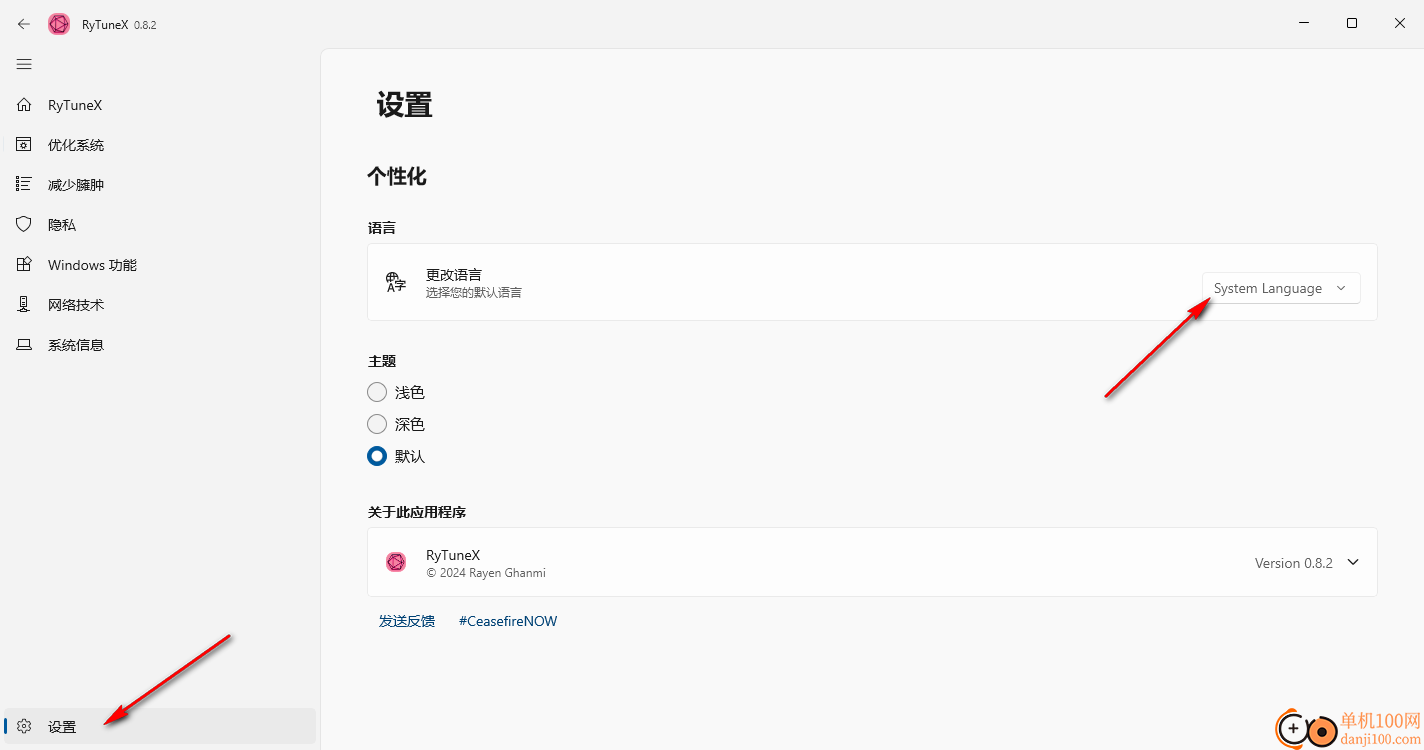Select the 深色 theme radio button
The height and width of the screenshot is (750, 1424).
(x=377, y=424)
